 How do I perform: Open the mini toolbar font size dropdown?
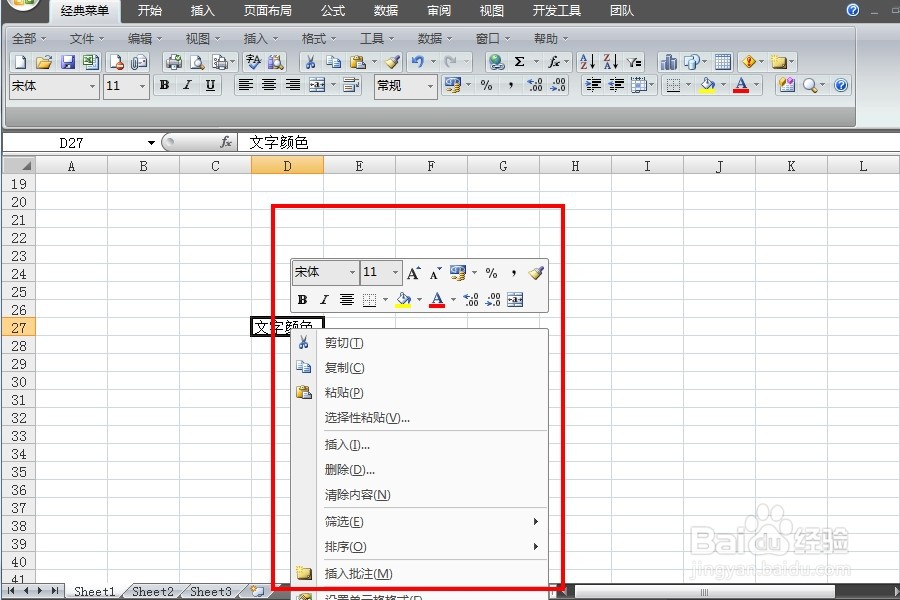pyautogui.click(x=395, y=272)
